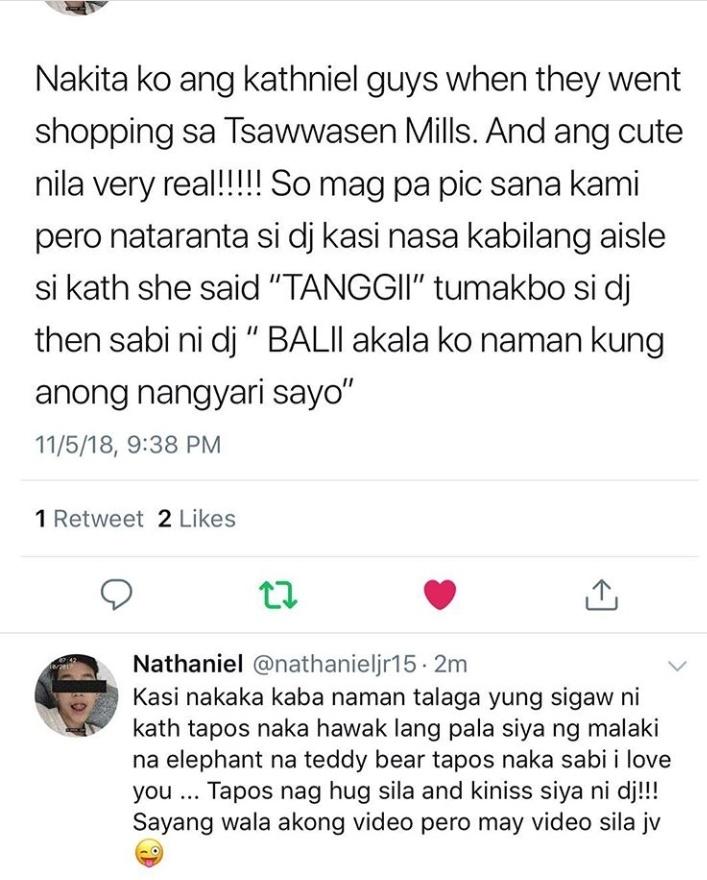Tap the winking tongue emoji
The height and width of the screenshot is (880, 707).
149,854
